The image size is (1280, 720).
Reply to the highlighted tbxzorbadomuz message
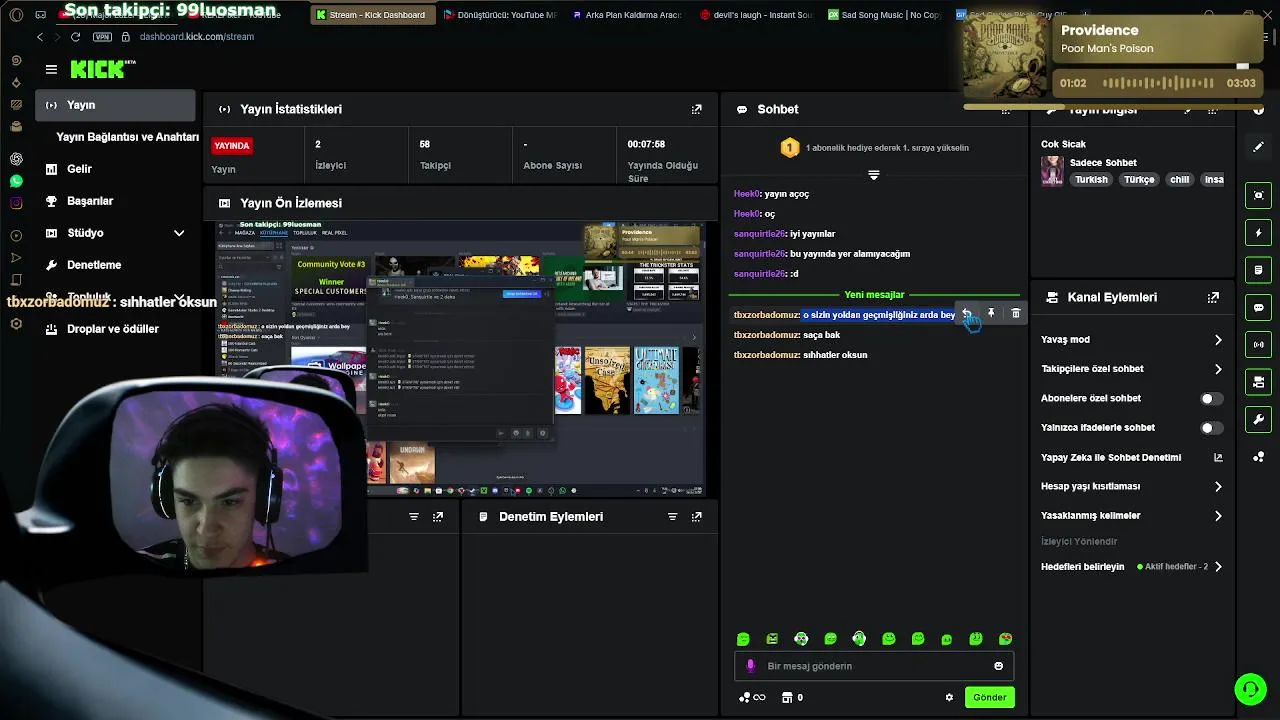tap(967, 314)
